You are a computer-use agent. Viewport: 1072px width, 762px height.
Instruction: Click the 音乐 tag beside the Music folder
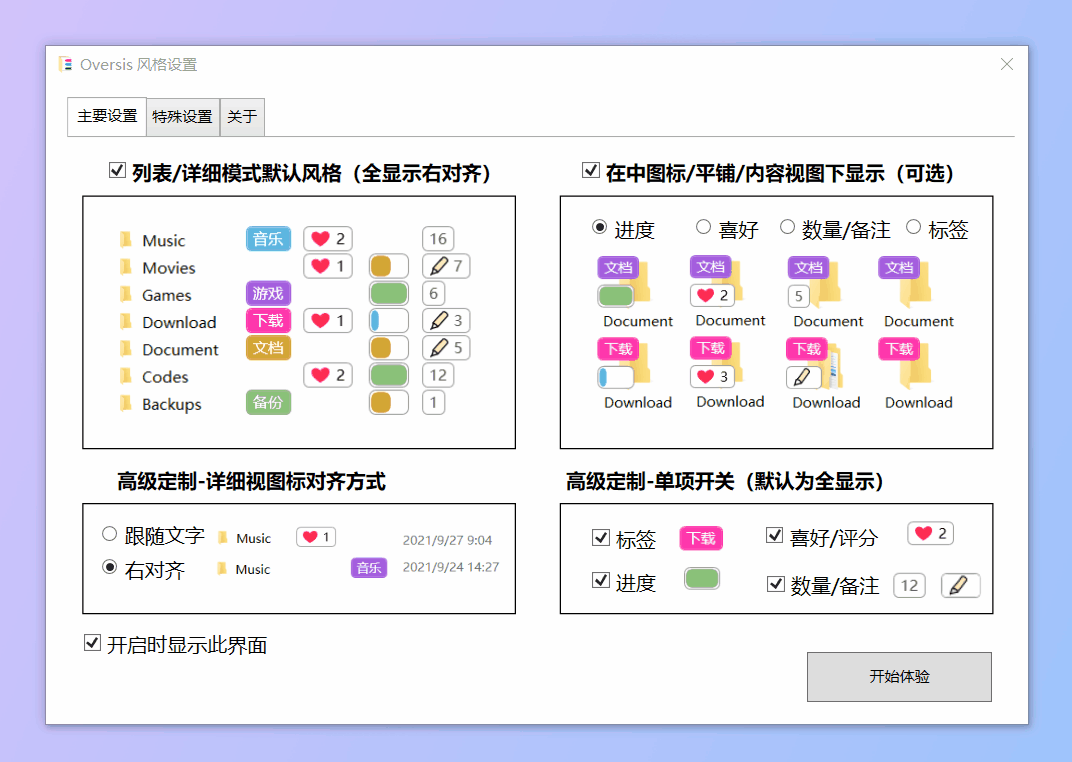267,238
